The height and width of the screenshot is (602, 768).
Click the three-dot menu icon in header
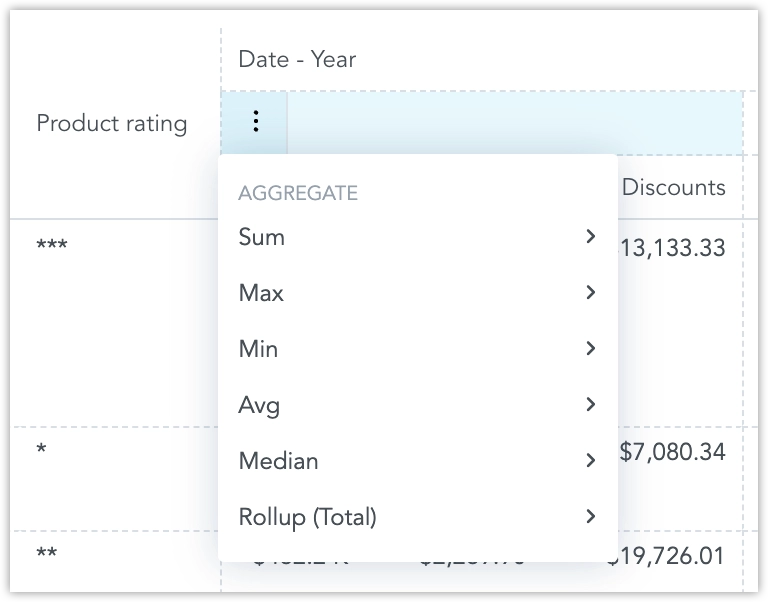tap(256, 123)
